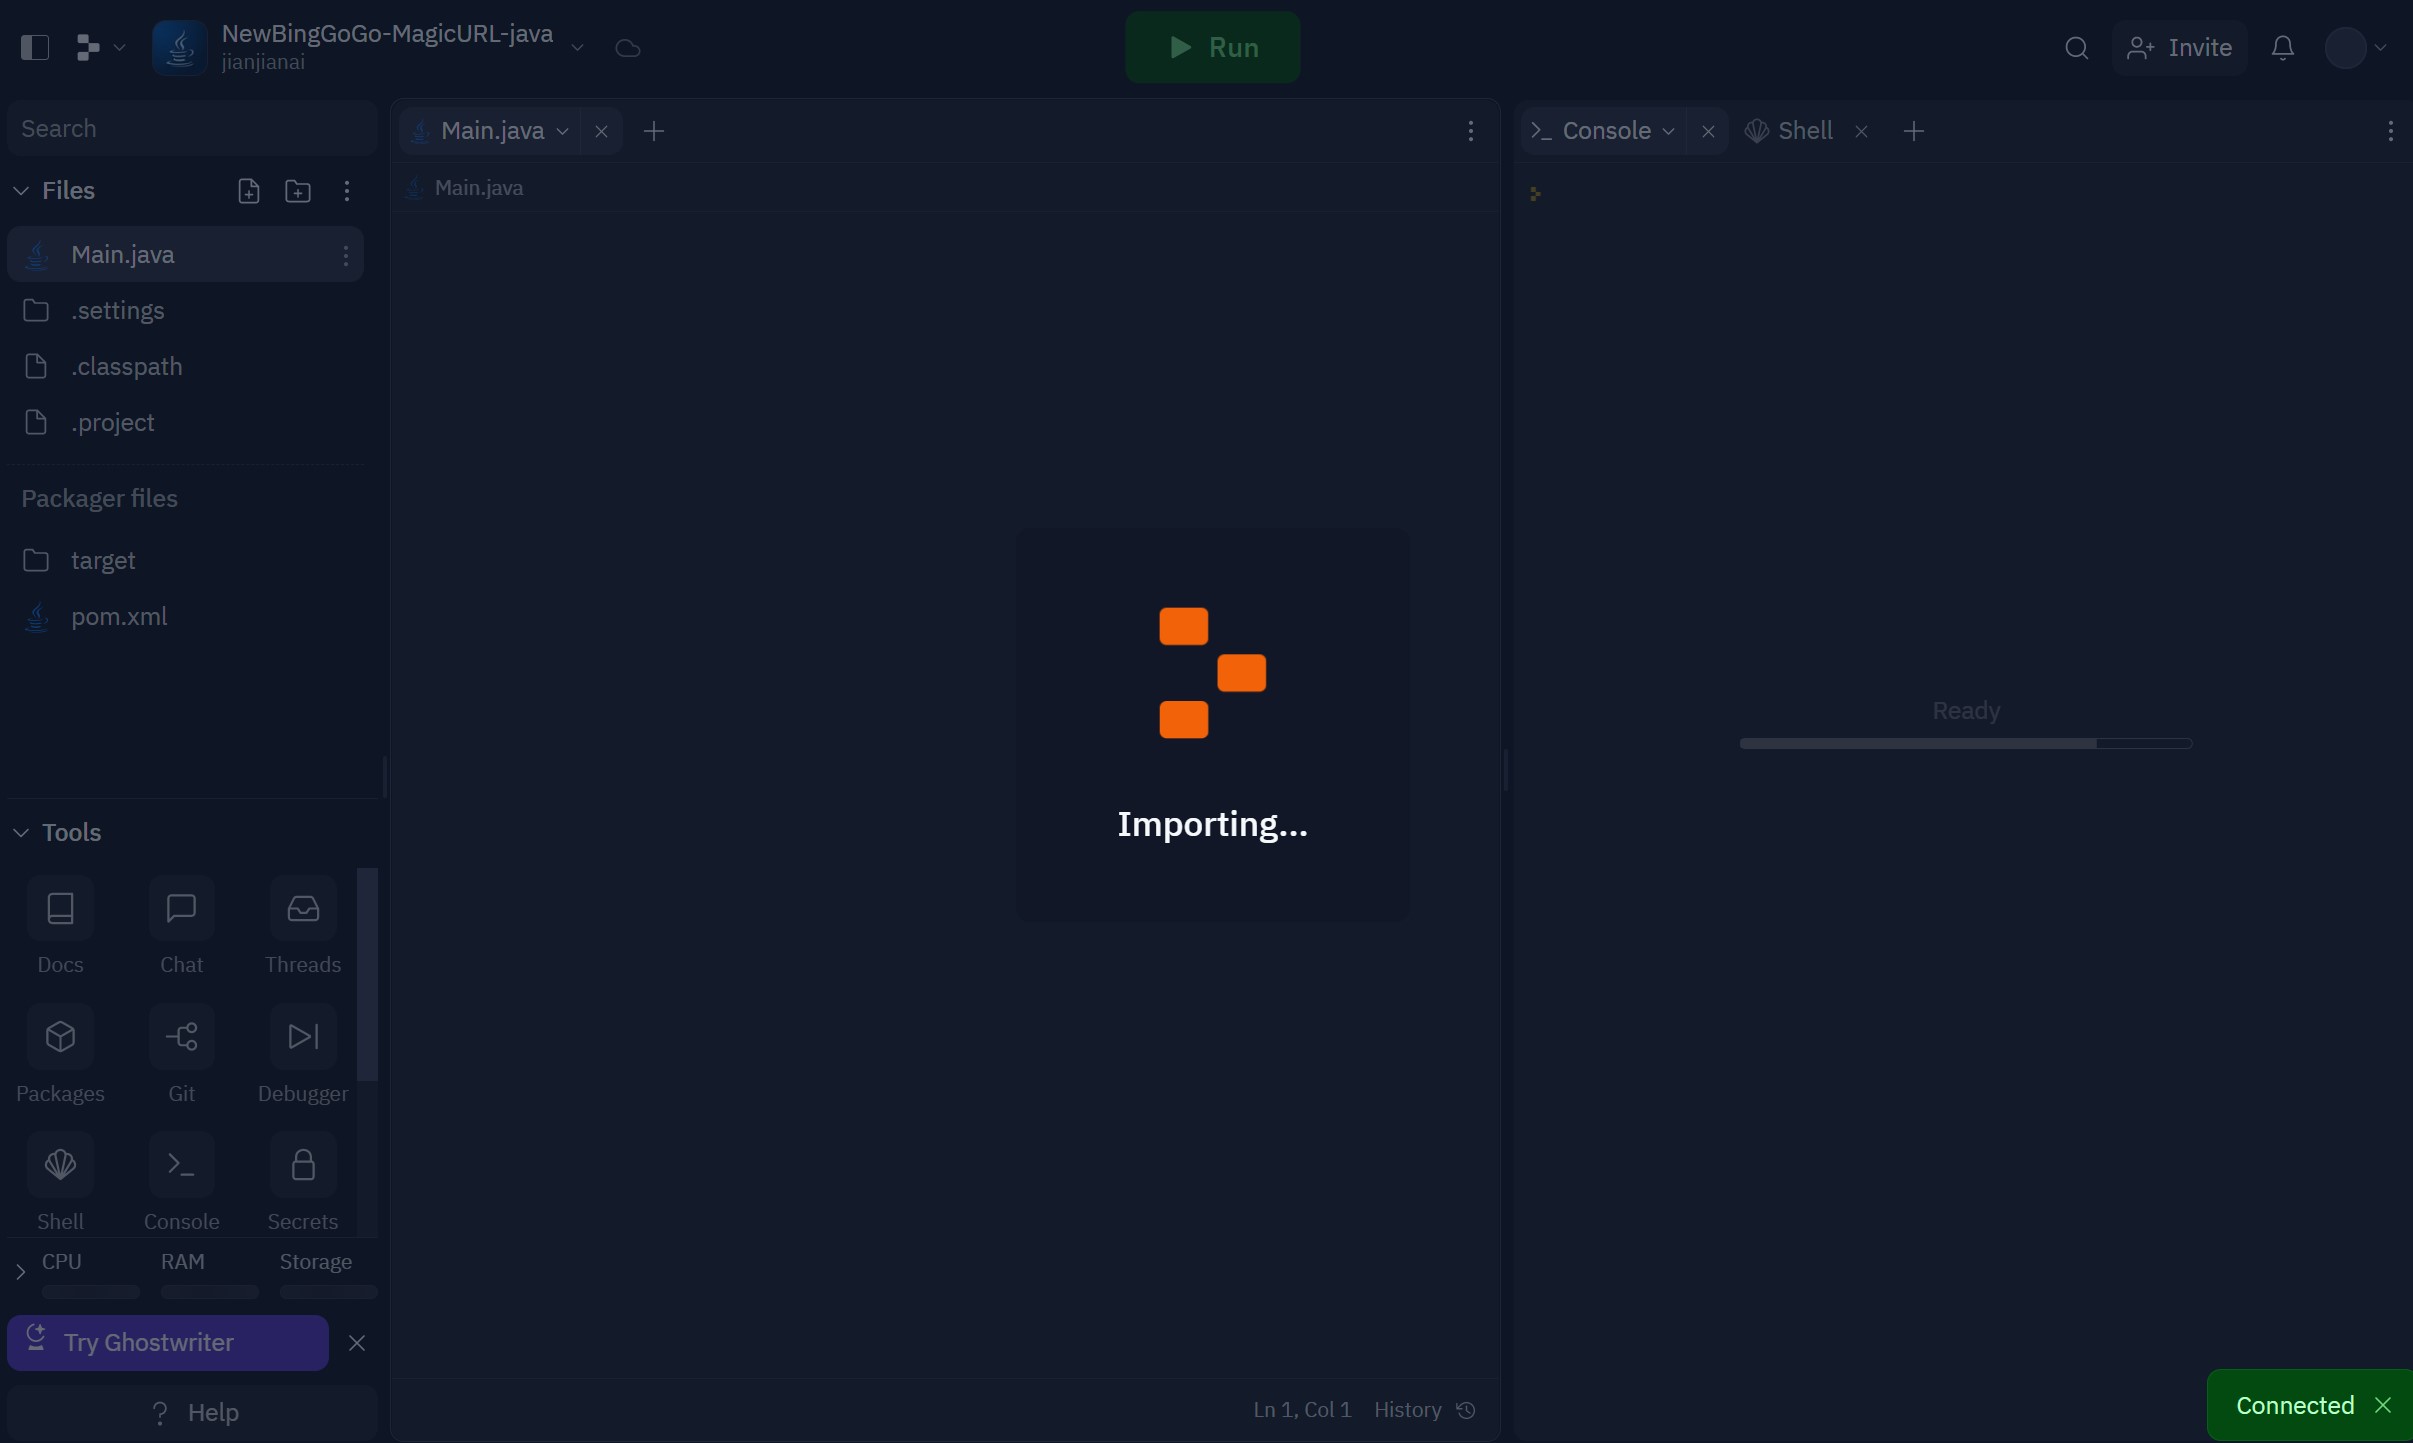Open the account menu
Screen dimensions: 2413x1443
click(2356, 47)
